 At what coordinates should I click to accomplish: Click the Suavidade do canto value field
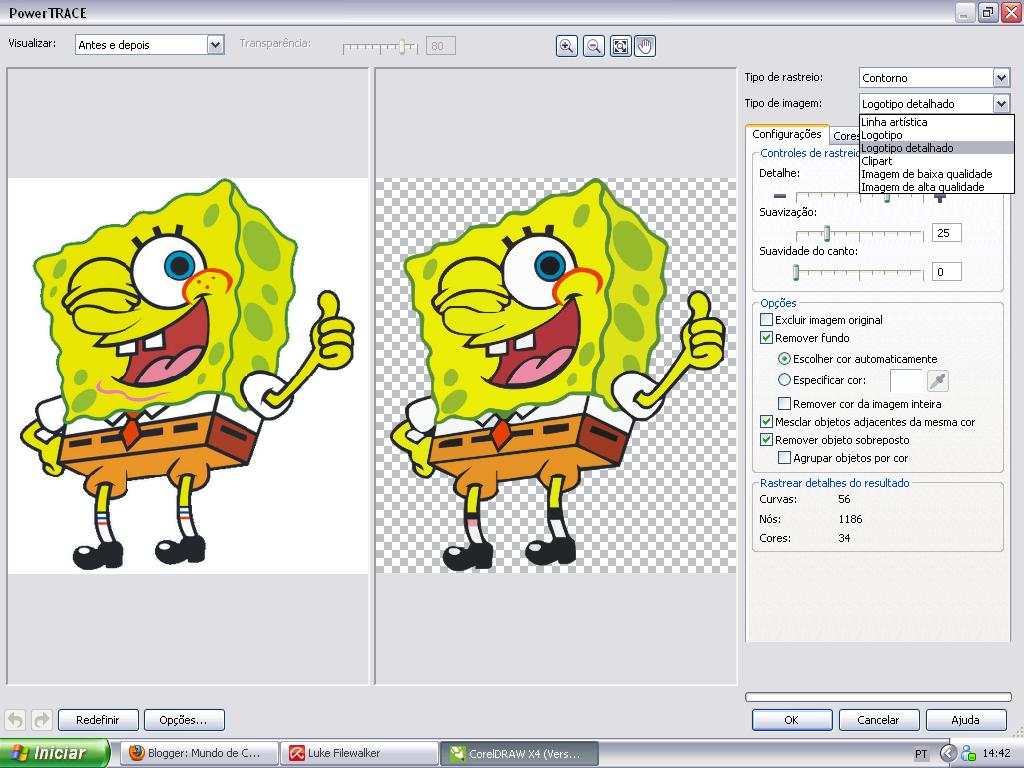(x=946, y=272)
